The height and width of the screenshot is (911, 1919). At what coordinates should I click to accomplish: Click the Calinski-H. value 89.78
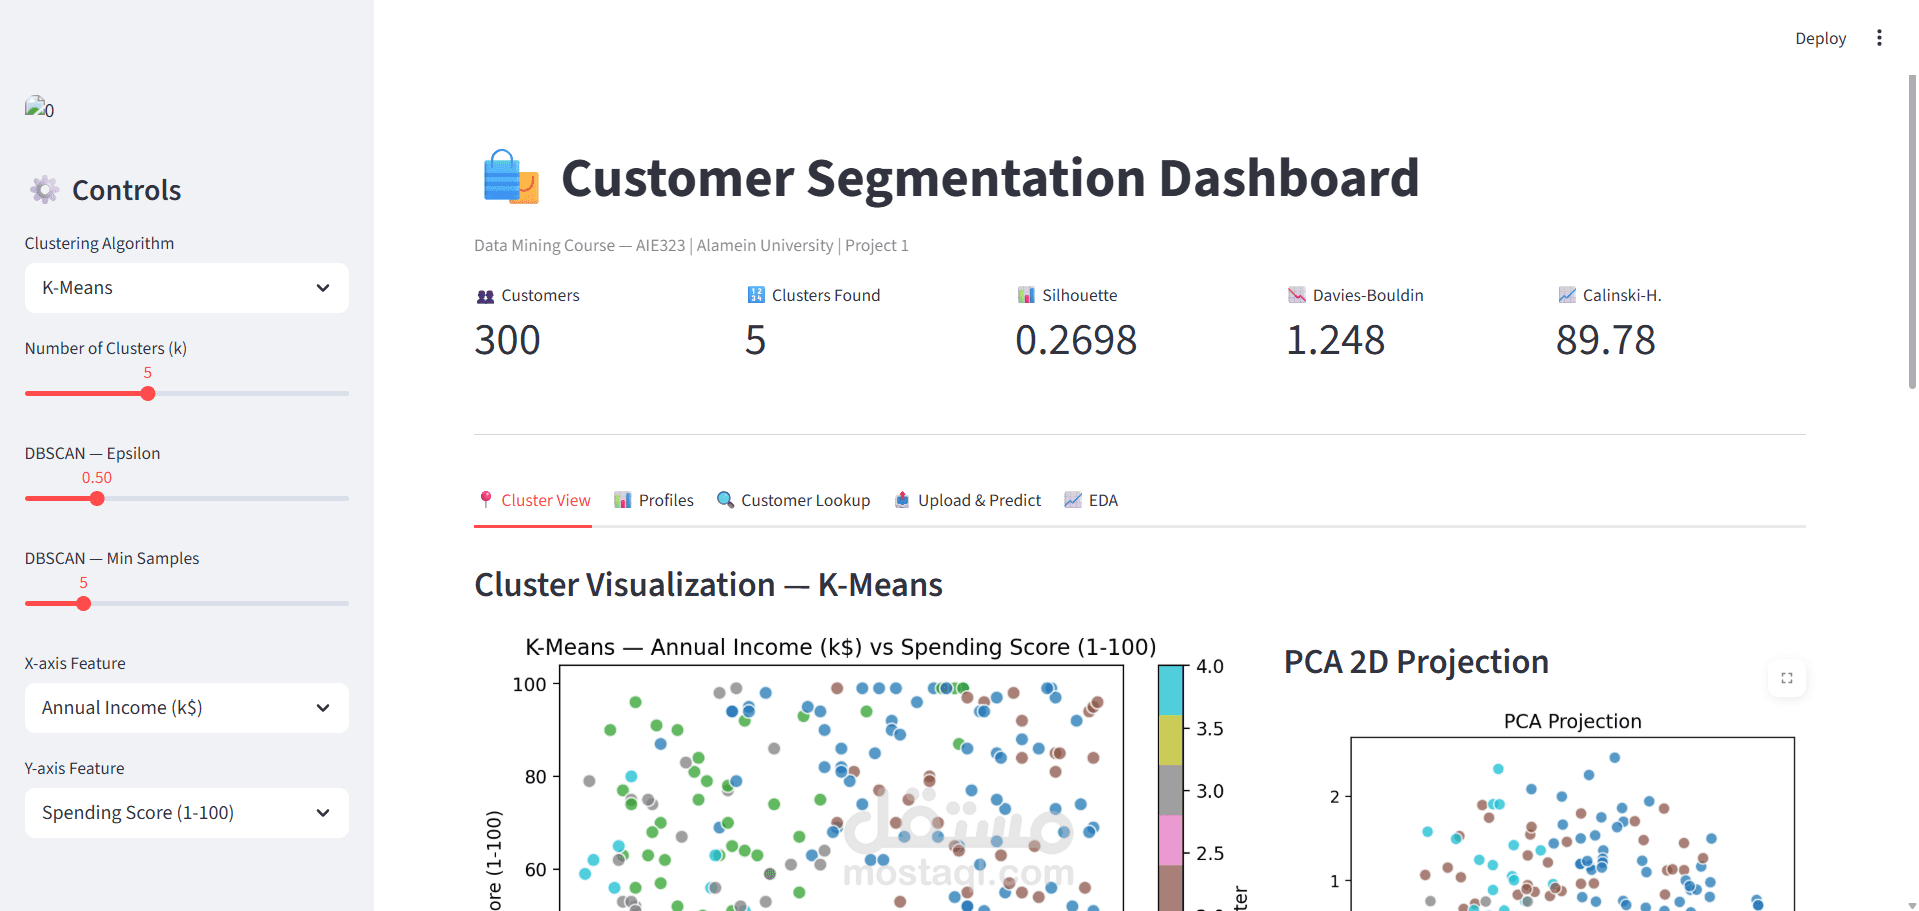coord(1606,340)
